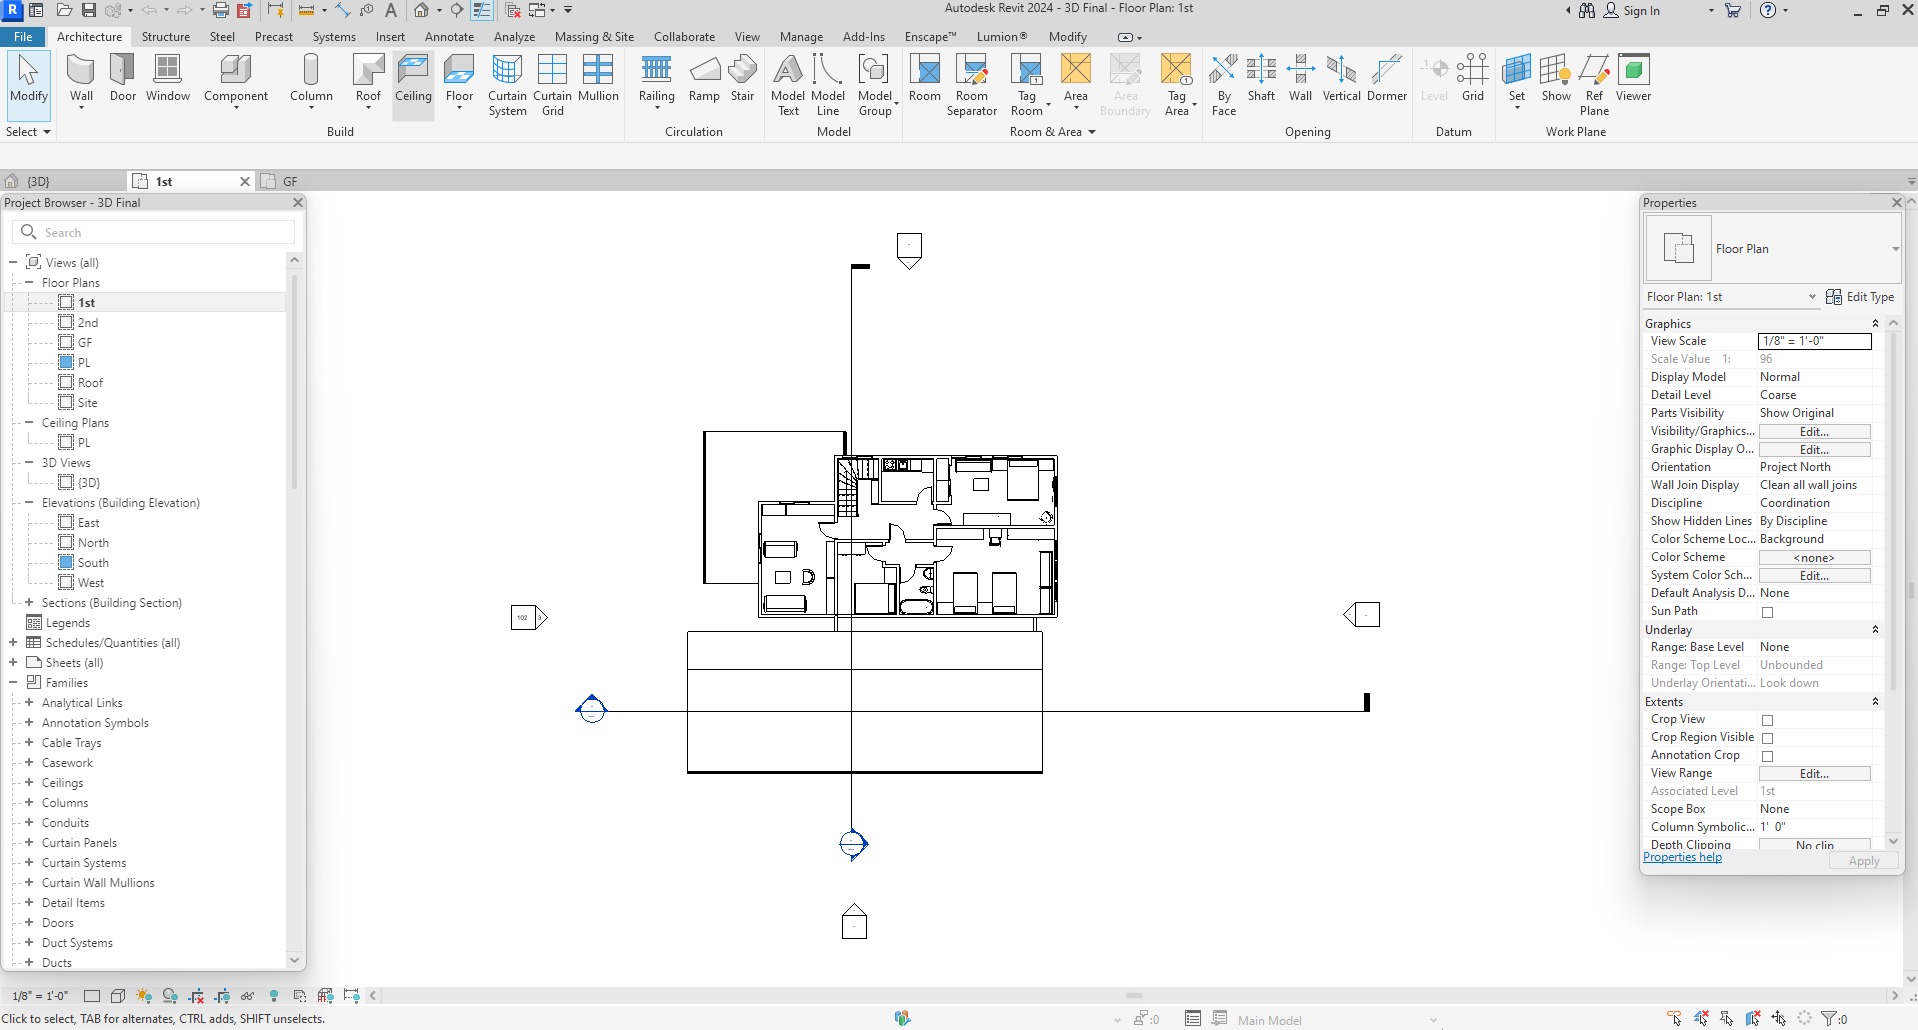Image resolution: width=1918 pixels, height=1030 pixels.
Task: Choose the Mullion tool
Action: [x=598, y=80]
